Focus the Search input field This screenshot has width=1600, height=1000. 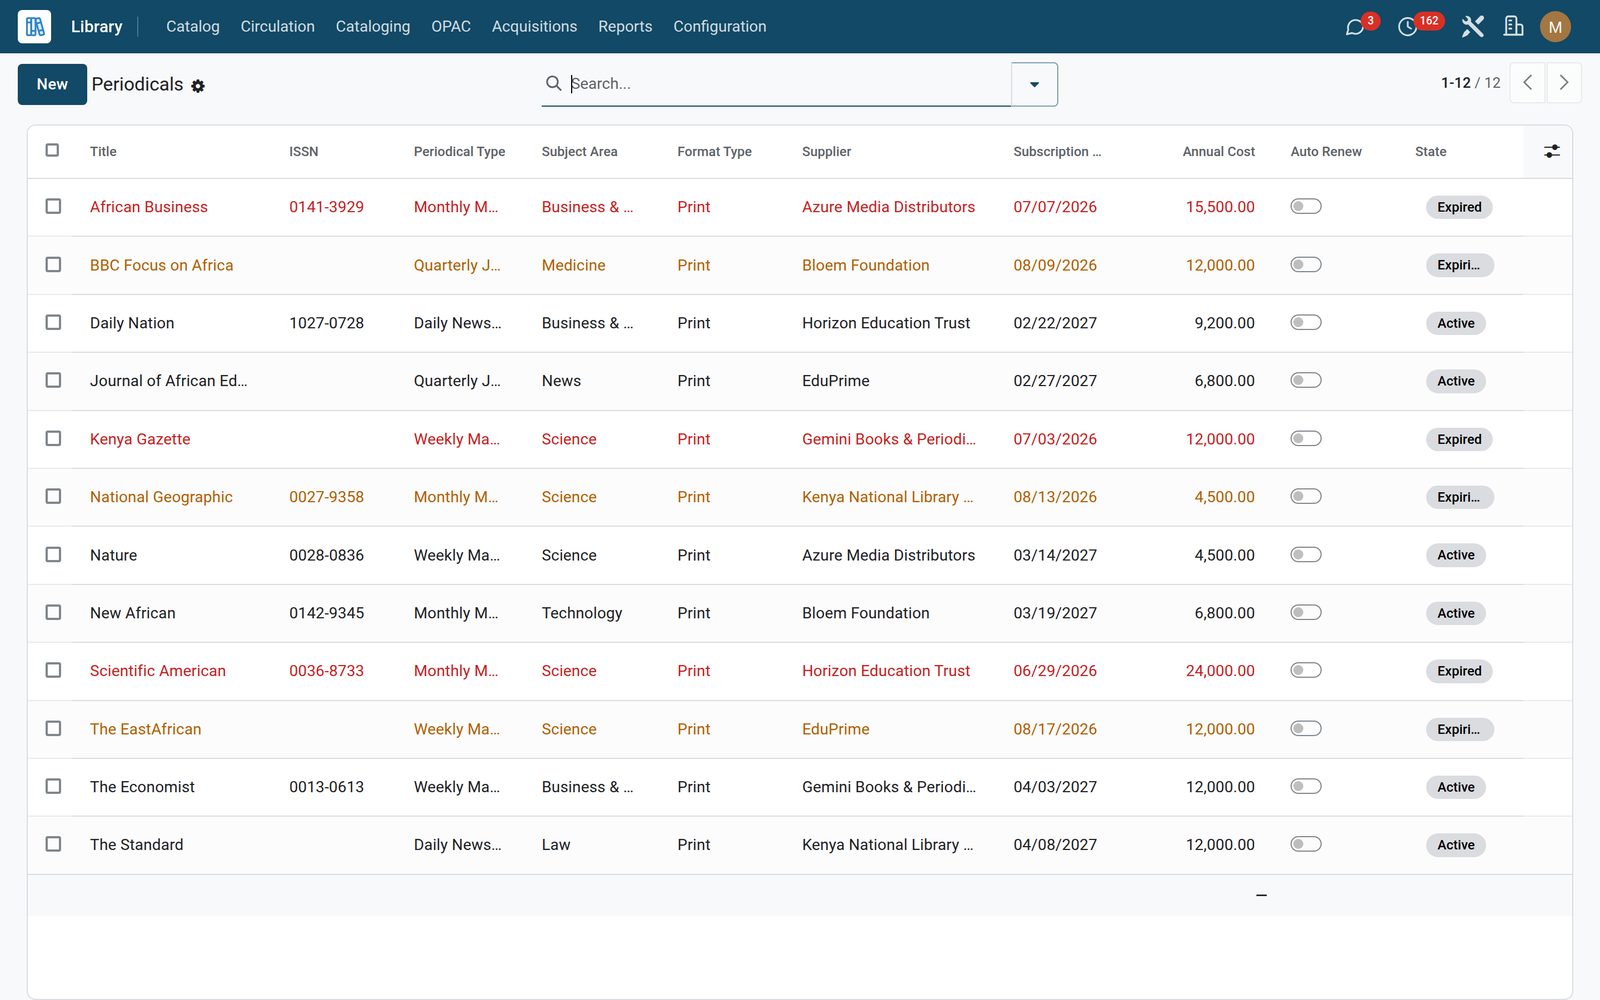[788, 83]
